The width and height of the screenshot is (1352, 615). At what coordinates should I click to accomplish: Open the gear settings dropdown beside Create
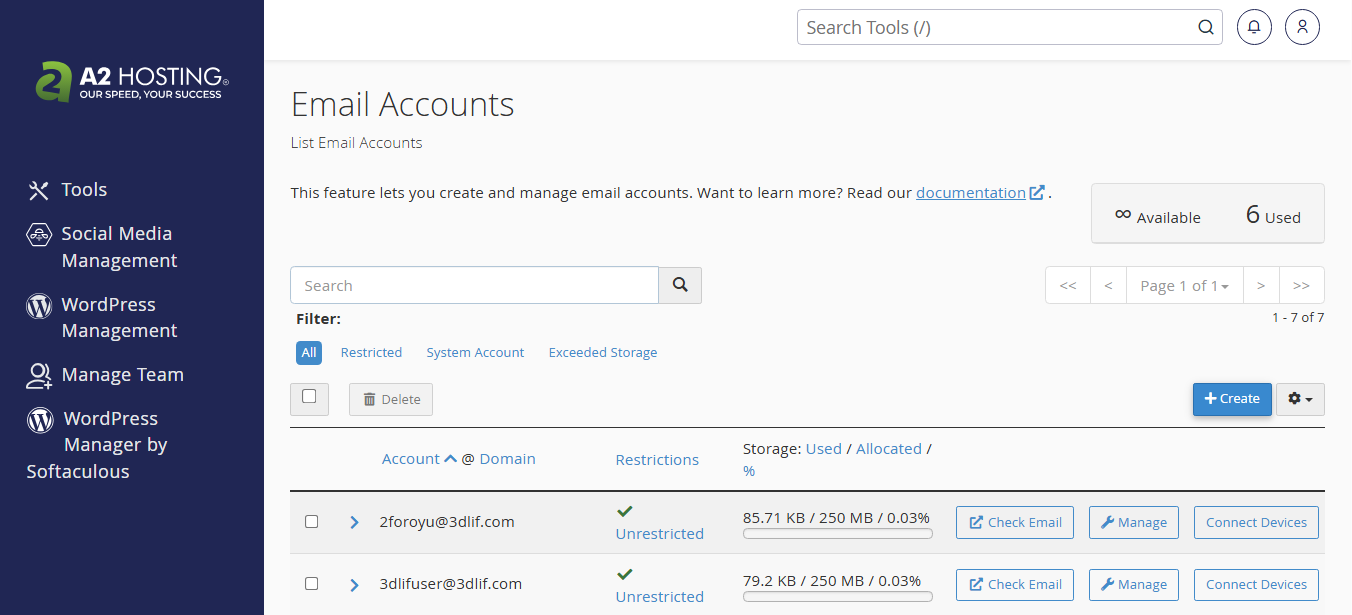pos(1300,398)
